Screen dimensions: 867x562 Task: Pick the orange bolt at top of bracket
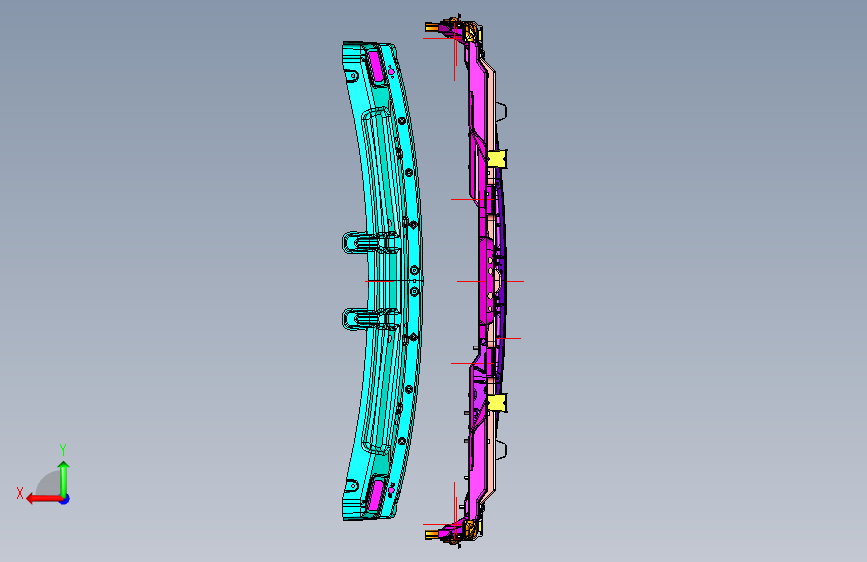[x=433, y=26]
